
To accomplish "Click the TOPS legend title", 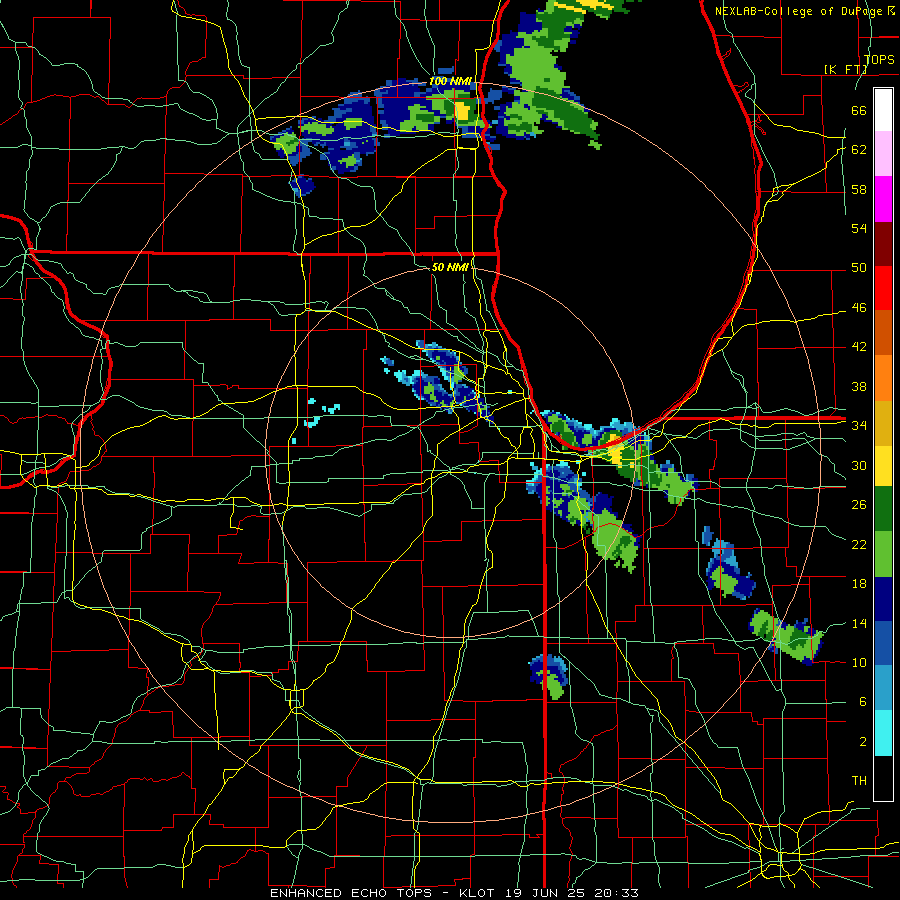I will (879, 59).
